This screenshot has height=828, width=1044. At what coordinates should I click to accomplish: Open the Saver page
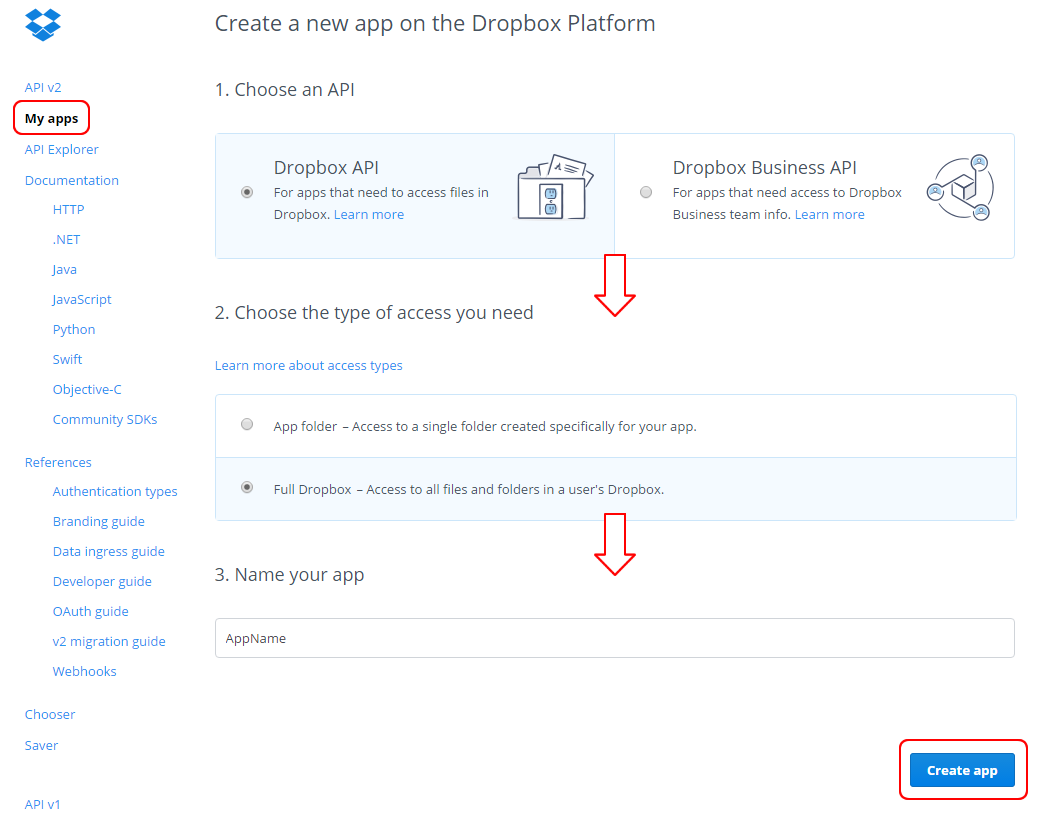tap(41, 745)
